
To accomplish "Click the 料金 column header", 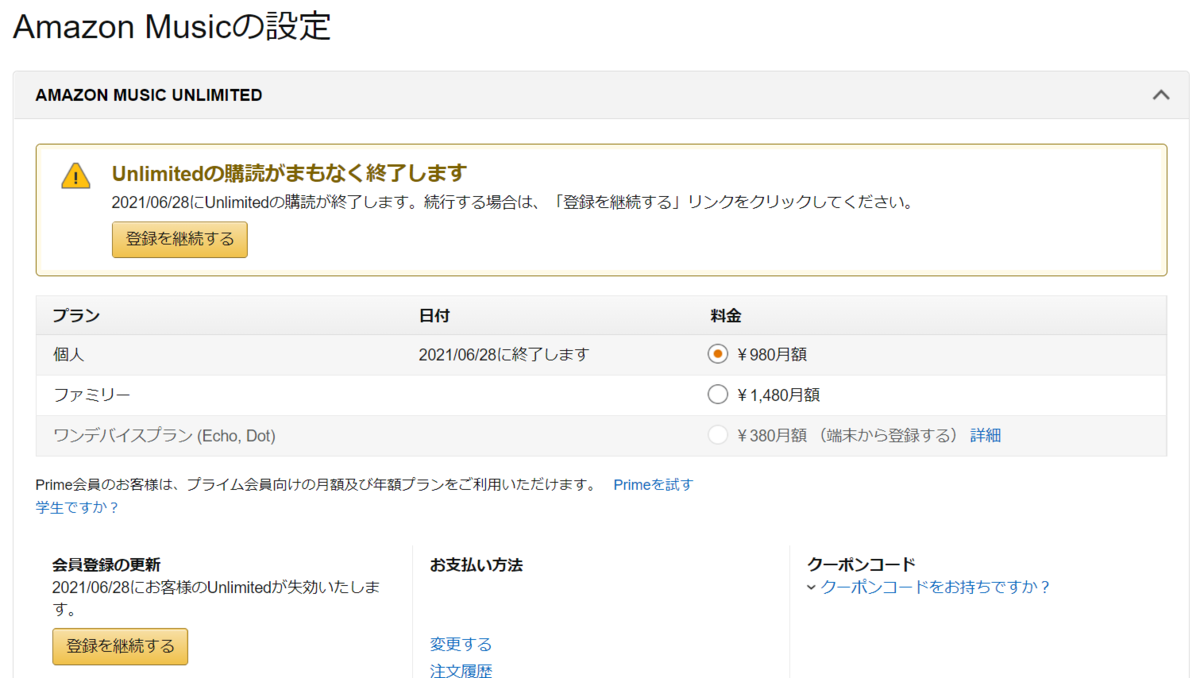I will coord(726,316).
